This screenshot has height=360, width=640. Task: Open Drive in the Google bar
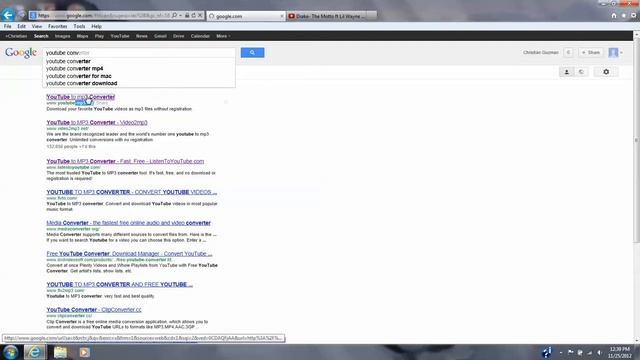178,36
